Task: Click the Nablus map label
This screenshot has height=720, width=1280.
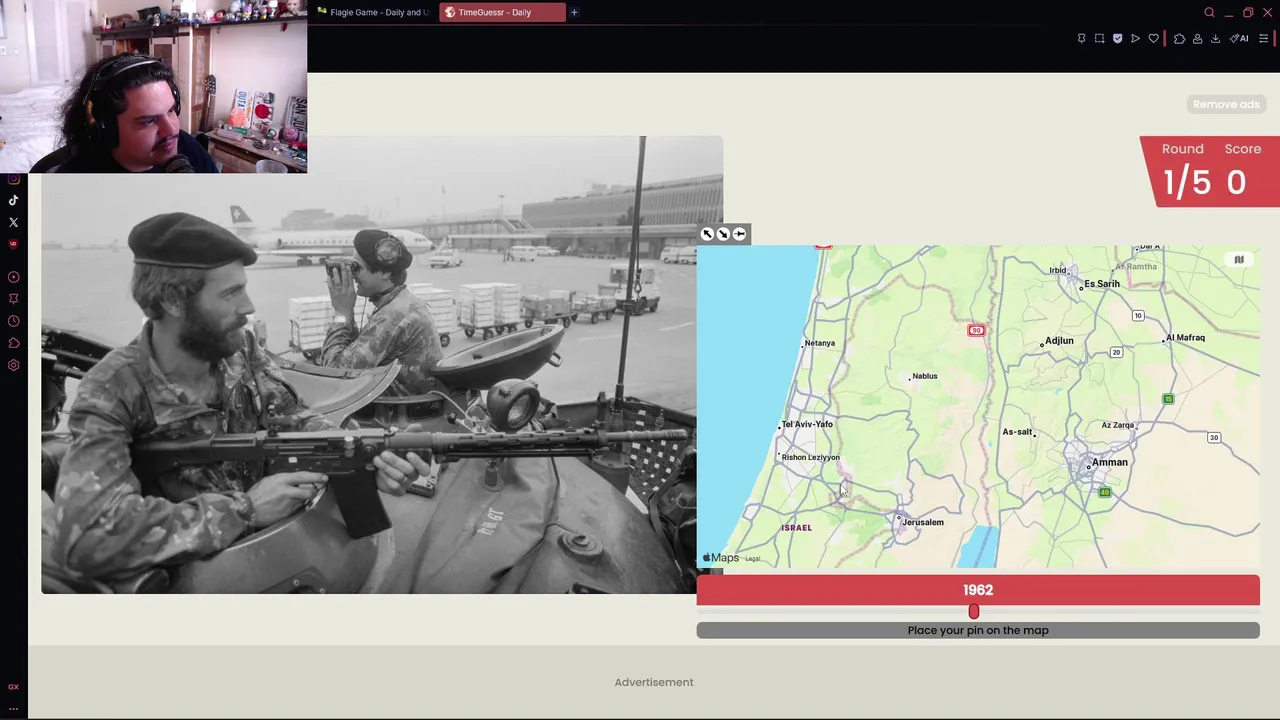Action: pos(925,376)
